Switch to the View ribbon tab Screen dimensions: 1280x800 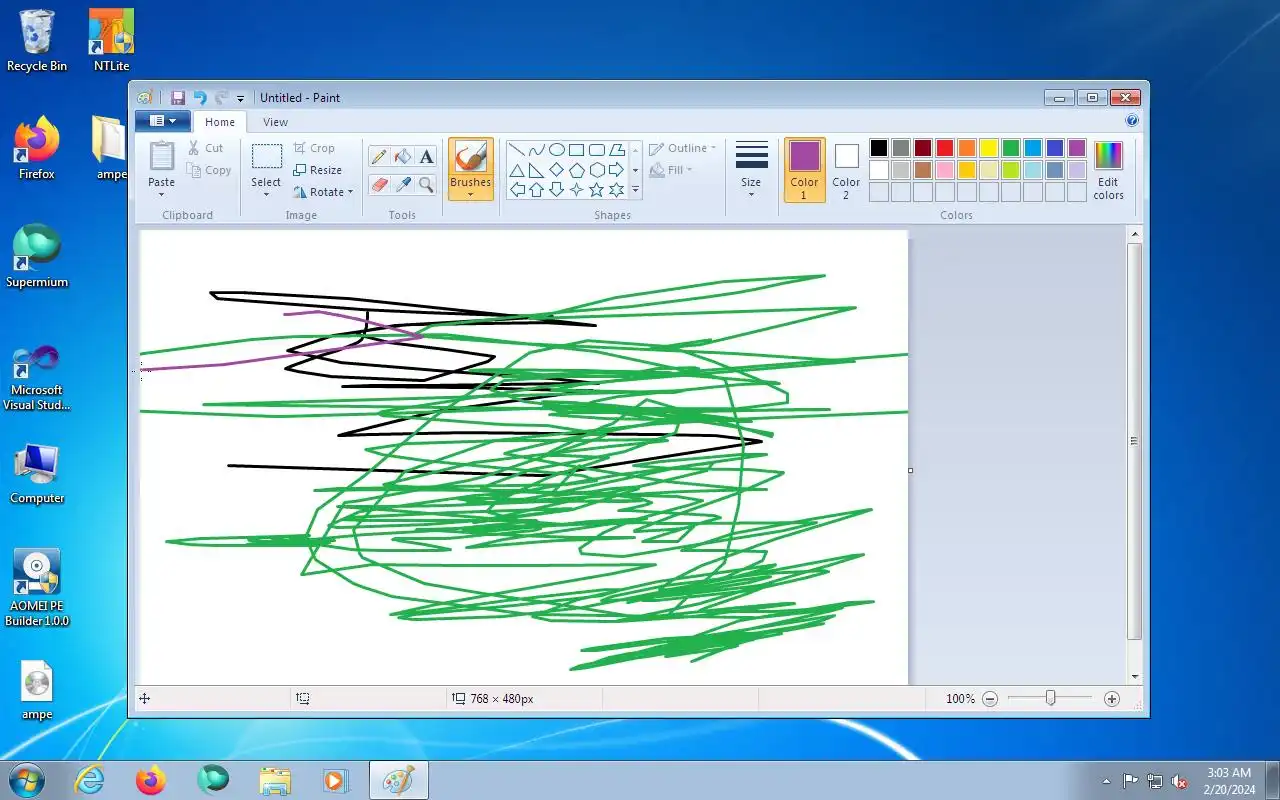(275, 122)
